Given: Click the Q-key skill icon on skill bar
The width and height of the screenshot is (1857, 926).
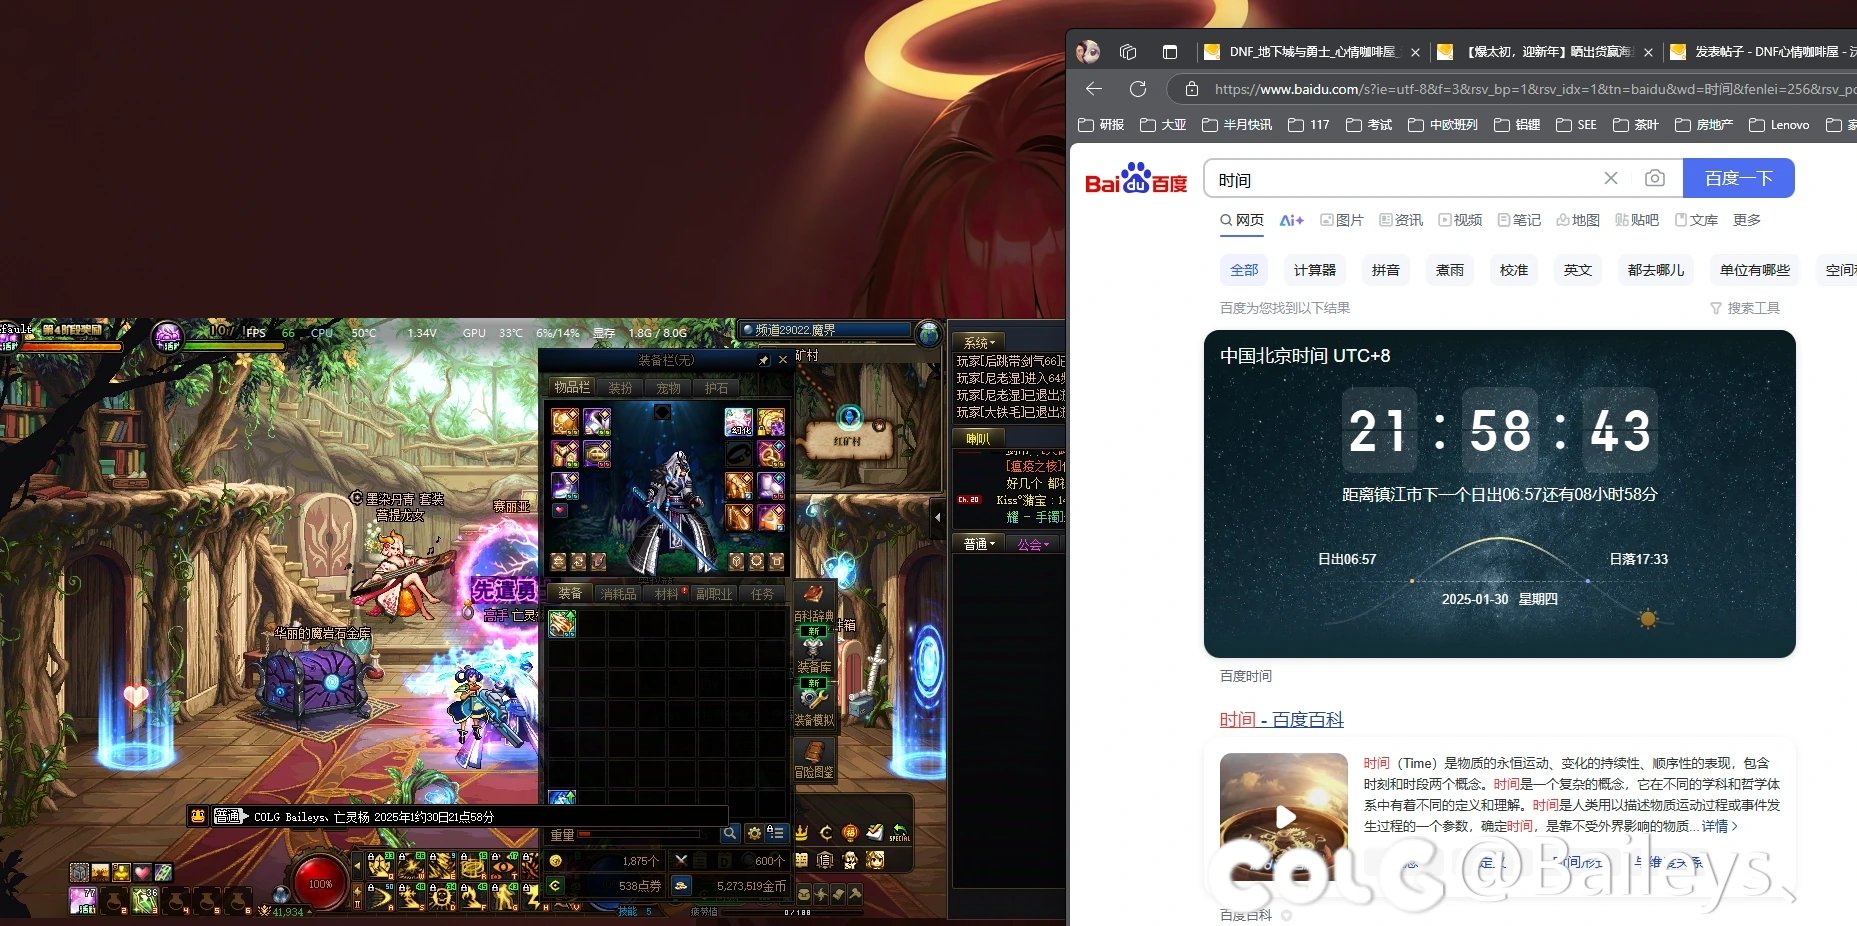Looking at the screenshot, I should [380, 866].
